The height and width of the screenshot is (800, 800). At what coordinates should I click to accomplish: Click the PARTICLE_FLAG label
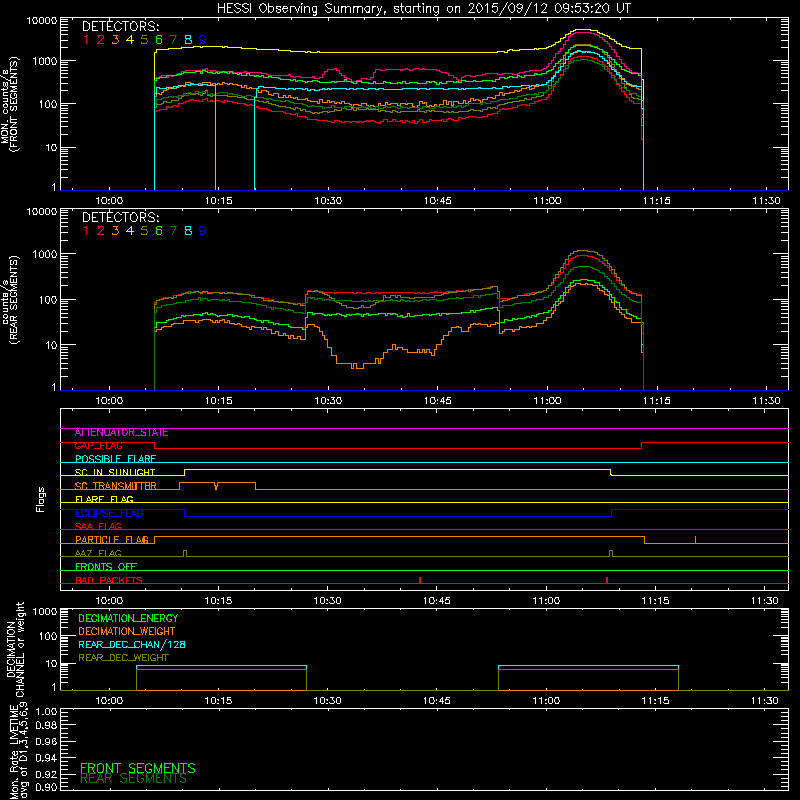112,540
